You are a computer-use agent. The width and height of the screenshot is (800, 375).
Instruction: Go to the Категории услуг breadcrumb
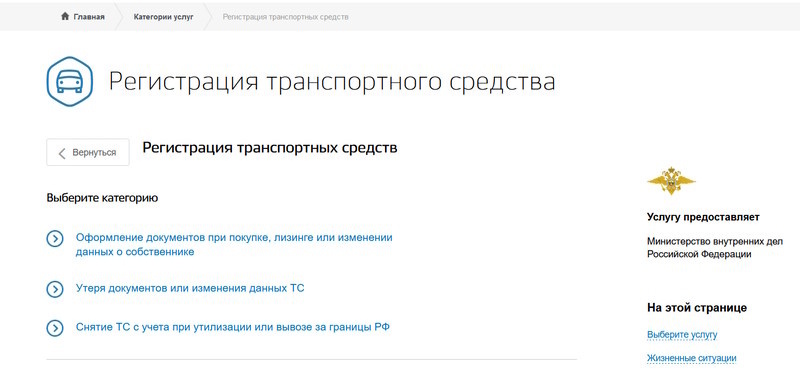163,17
